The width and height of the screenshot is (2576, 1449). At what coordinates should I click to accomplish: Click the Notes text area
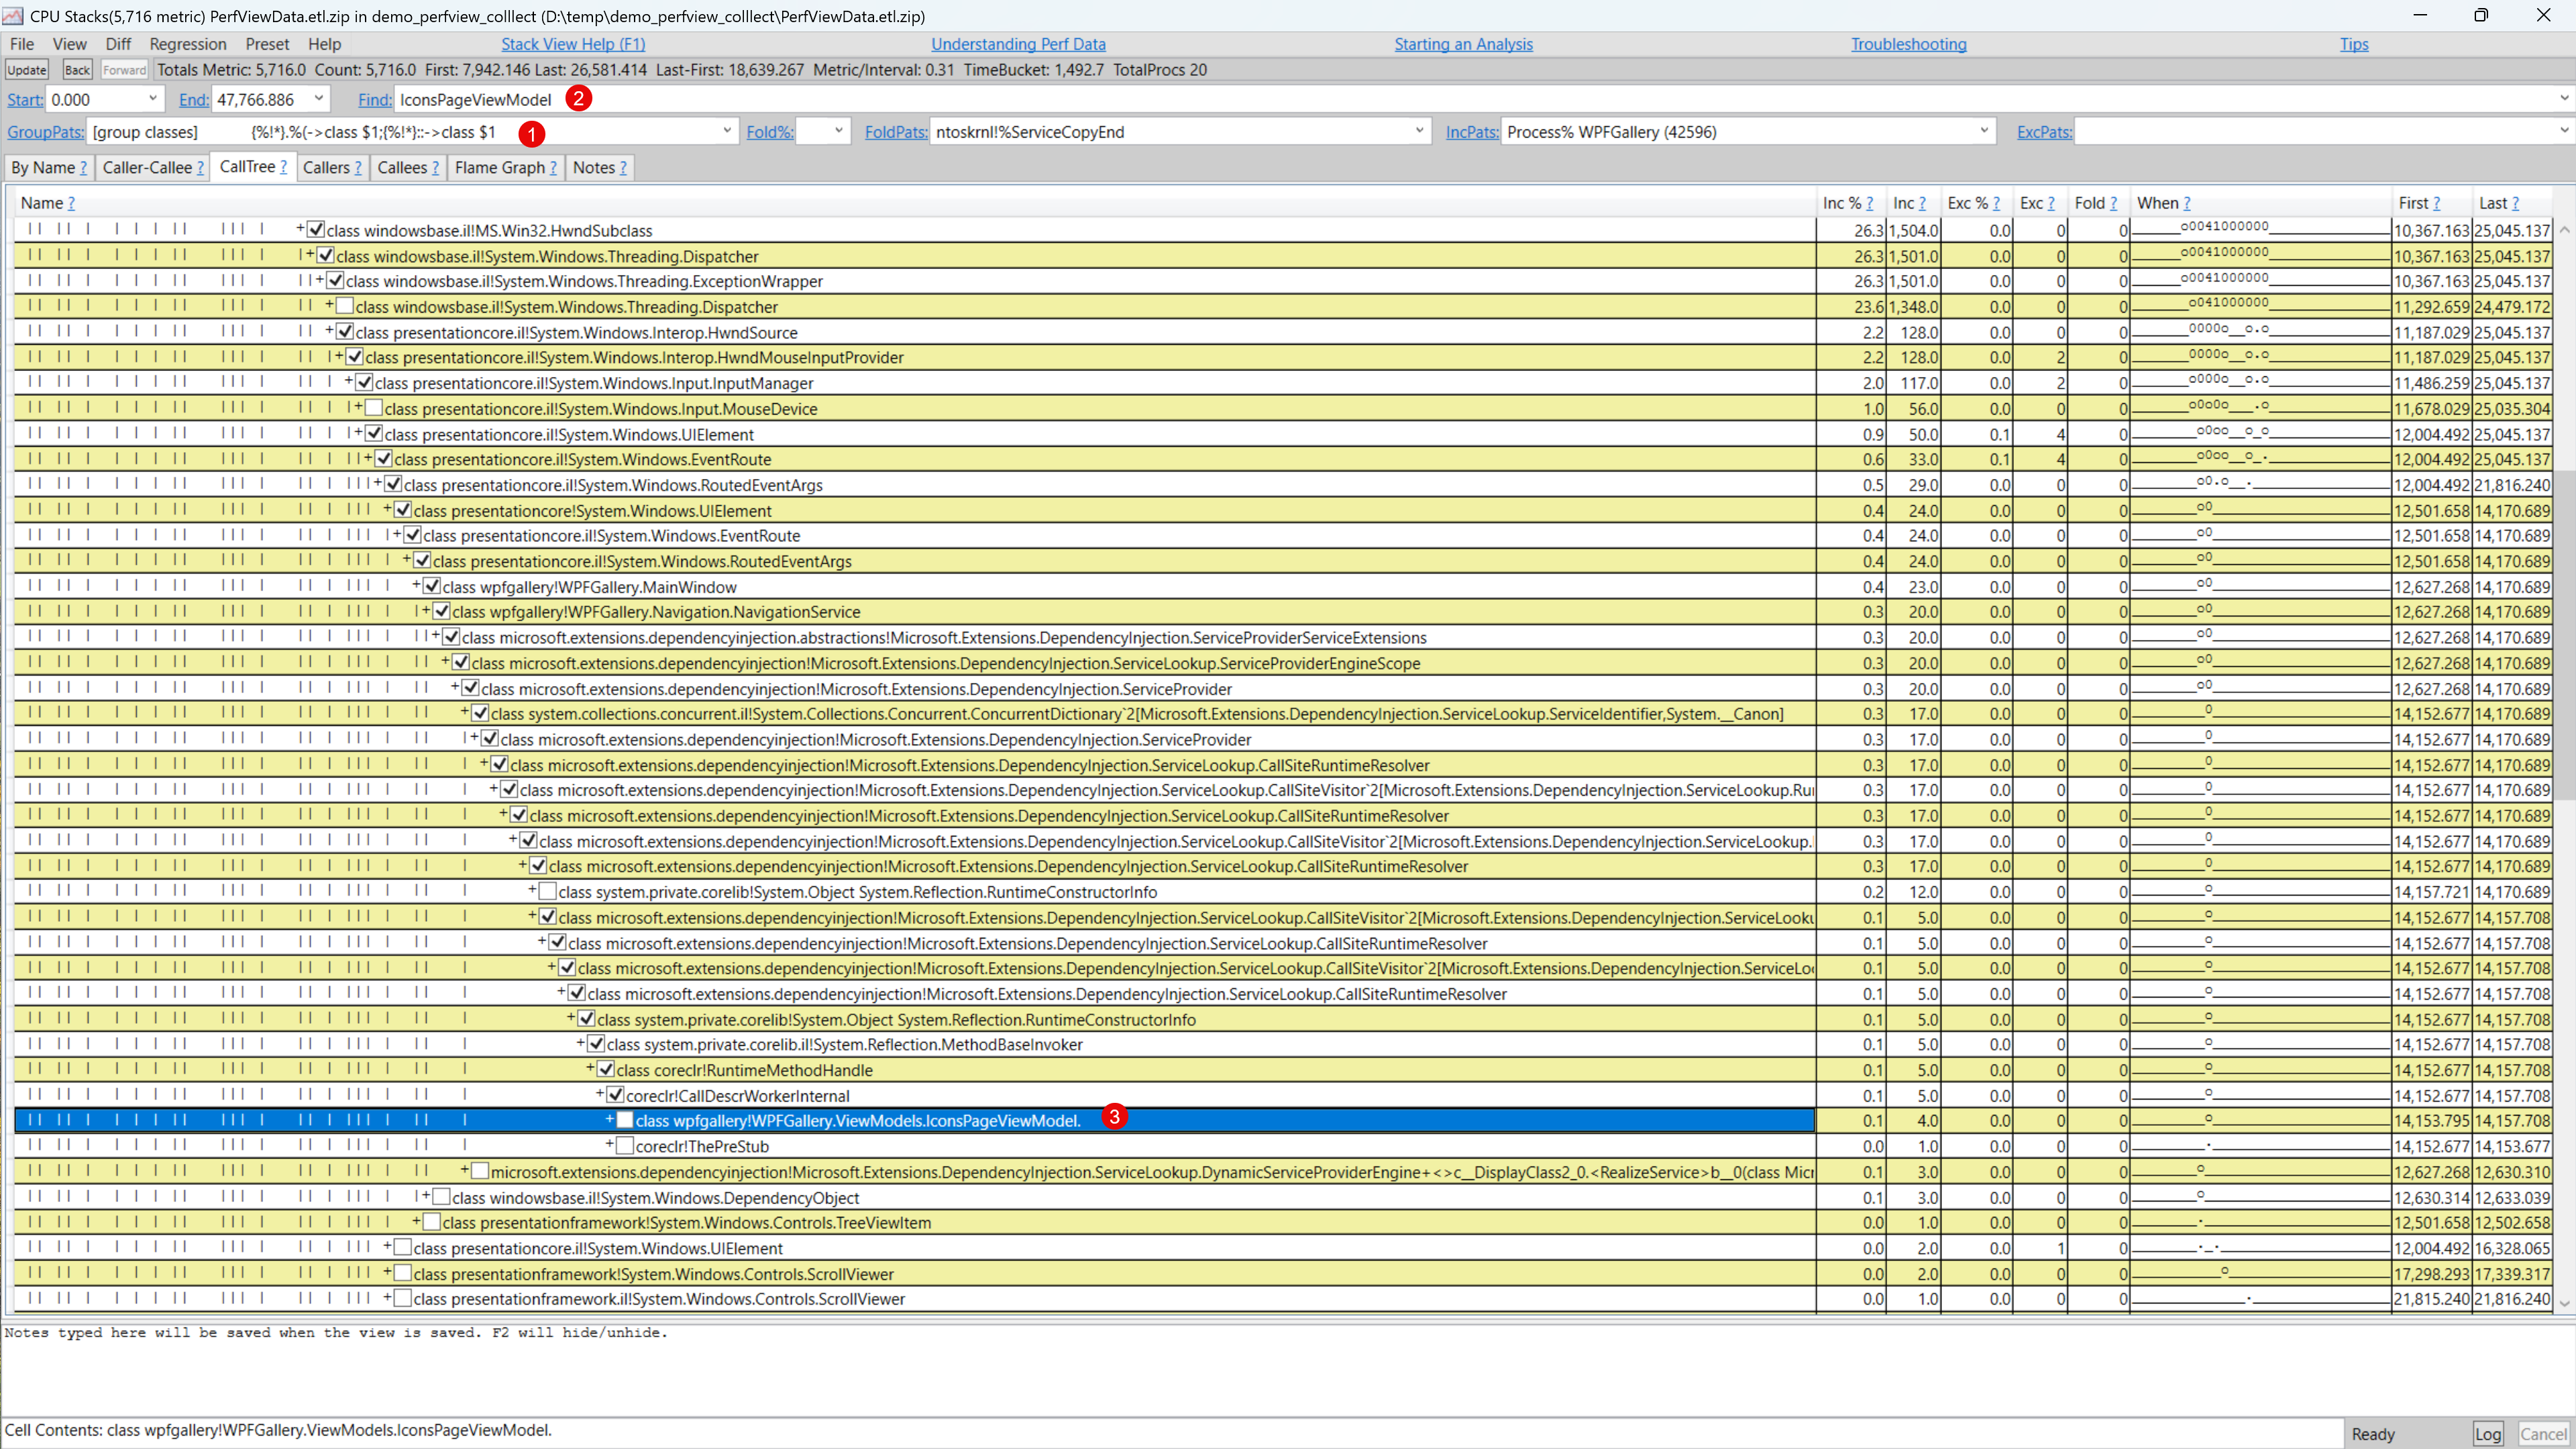[x=1288, y=1369]
